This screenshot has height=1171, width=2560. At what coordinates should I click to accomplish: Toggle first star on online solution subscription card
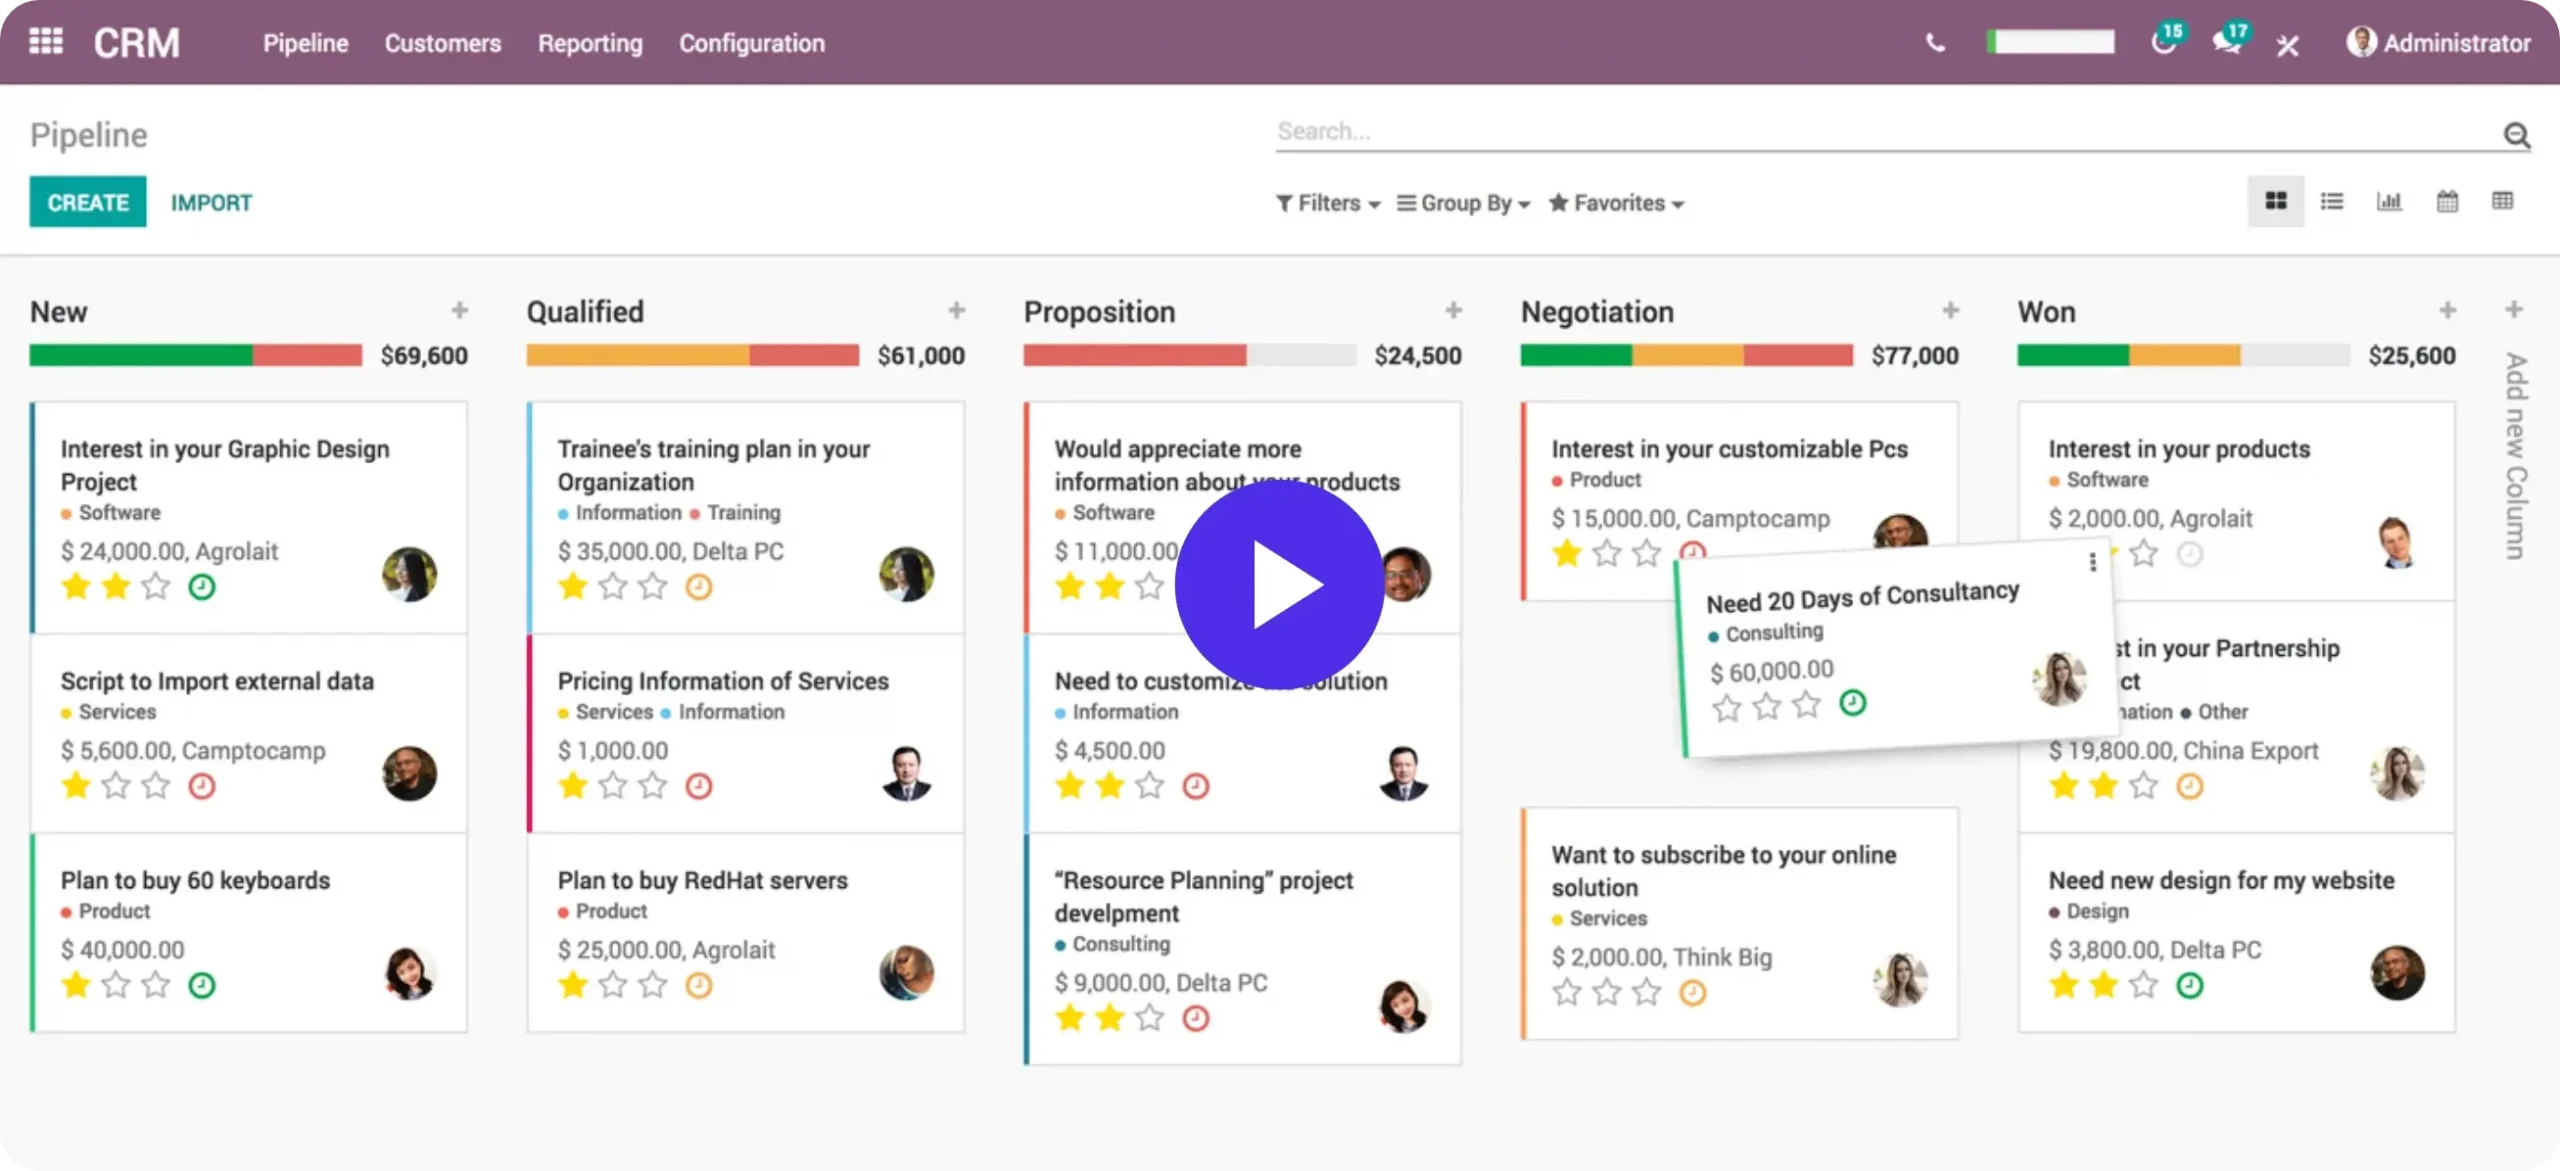(x=1567, y=992)
